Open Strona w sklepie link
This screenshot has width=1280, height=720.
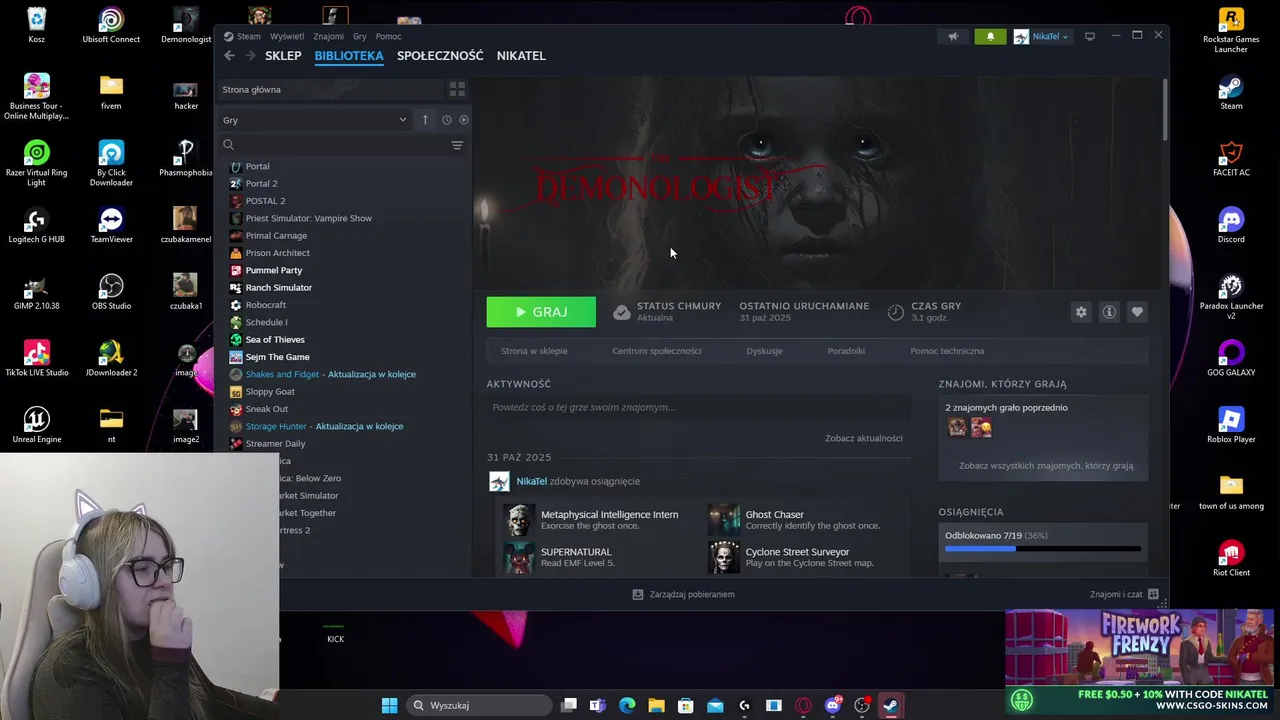click(x=534, y=351)
